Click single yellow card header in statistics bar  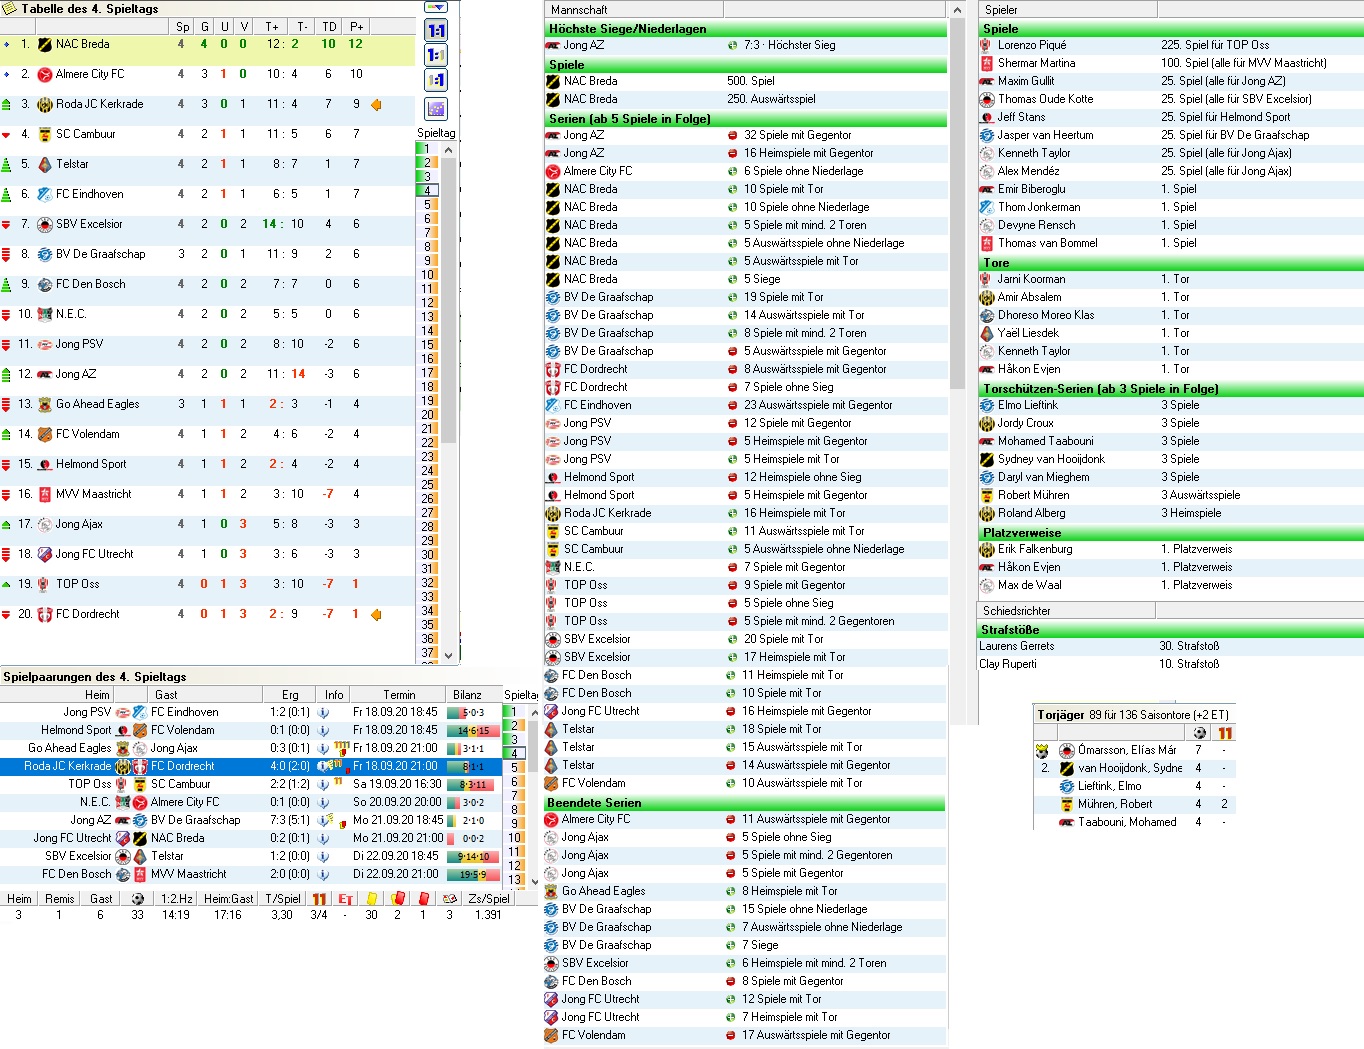372,899
